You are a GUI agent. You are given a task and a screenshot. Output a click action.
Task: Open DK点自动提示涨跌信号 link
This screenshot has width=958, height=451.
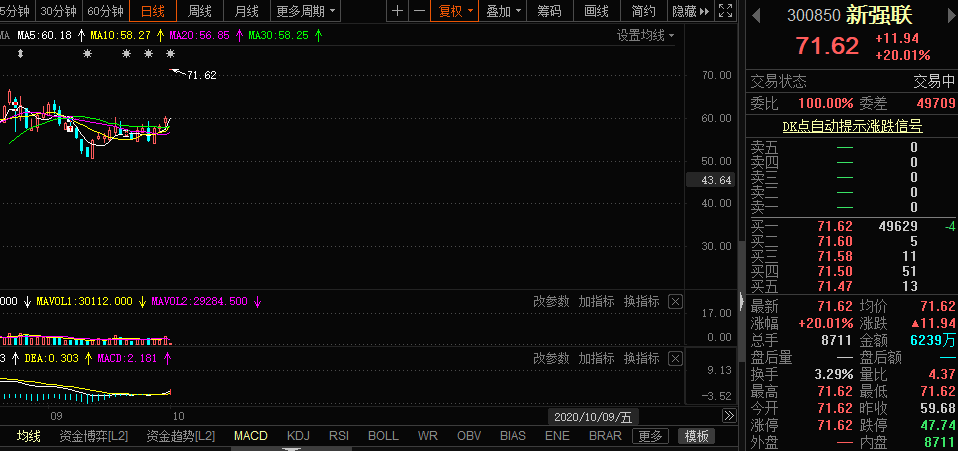pyautogui.click(x=852, y=126)
